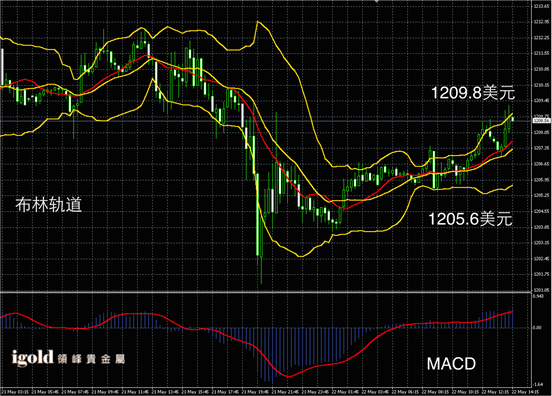
Task: Select the 1209.8美元 annotation label
Action: 473,93
